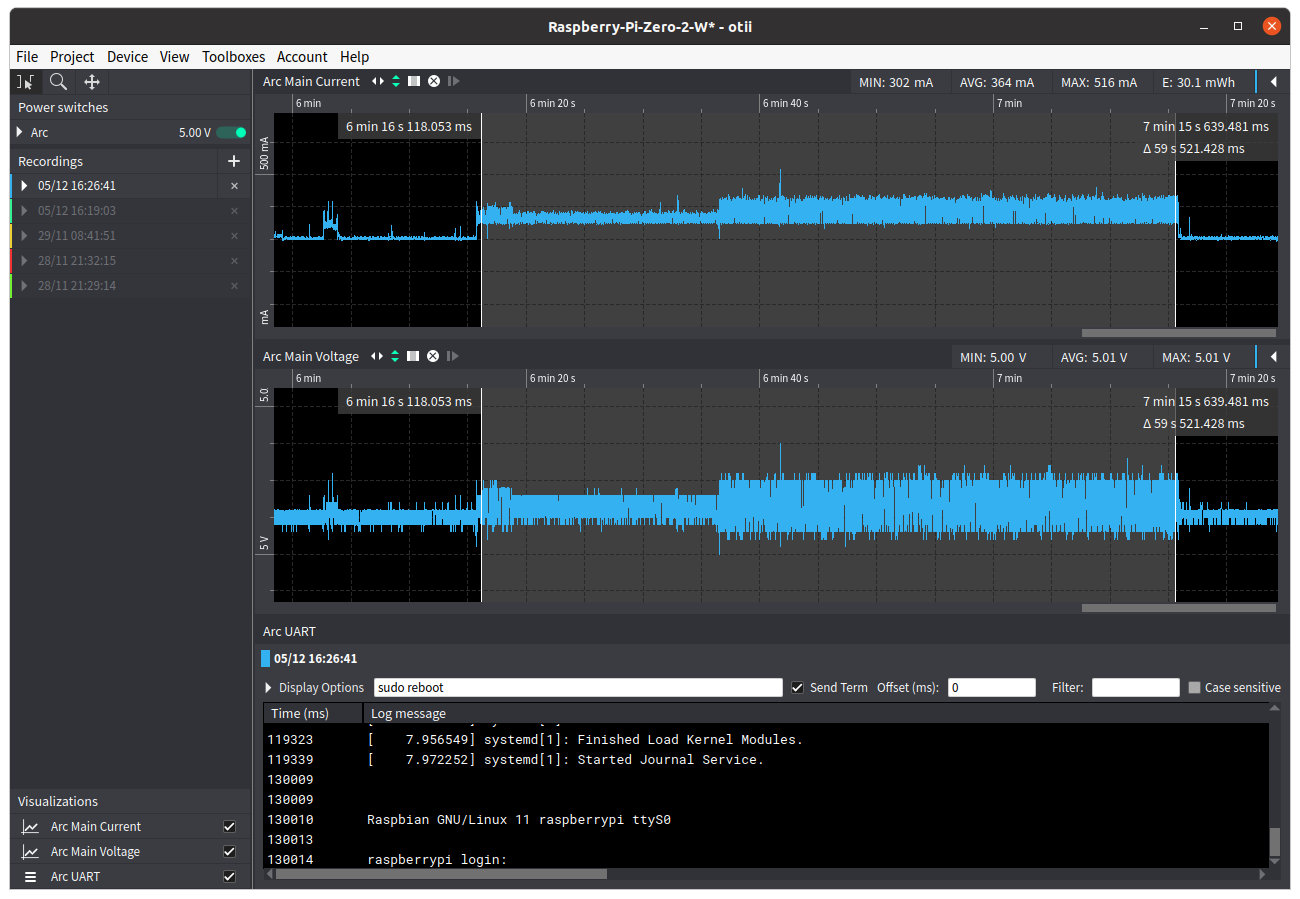Click the UART log horizontal scrollbar
The height and width of the screenshot is (899, 1300).
pos(441,874)
